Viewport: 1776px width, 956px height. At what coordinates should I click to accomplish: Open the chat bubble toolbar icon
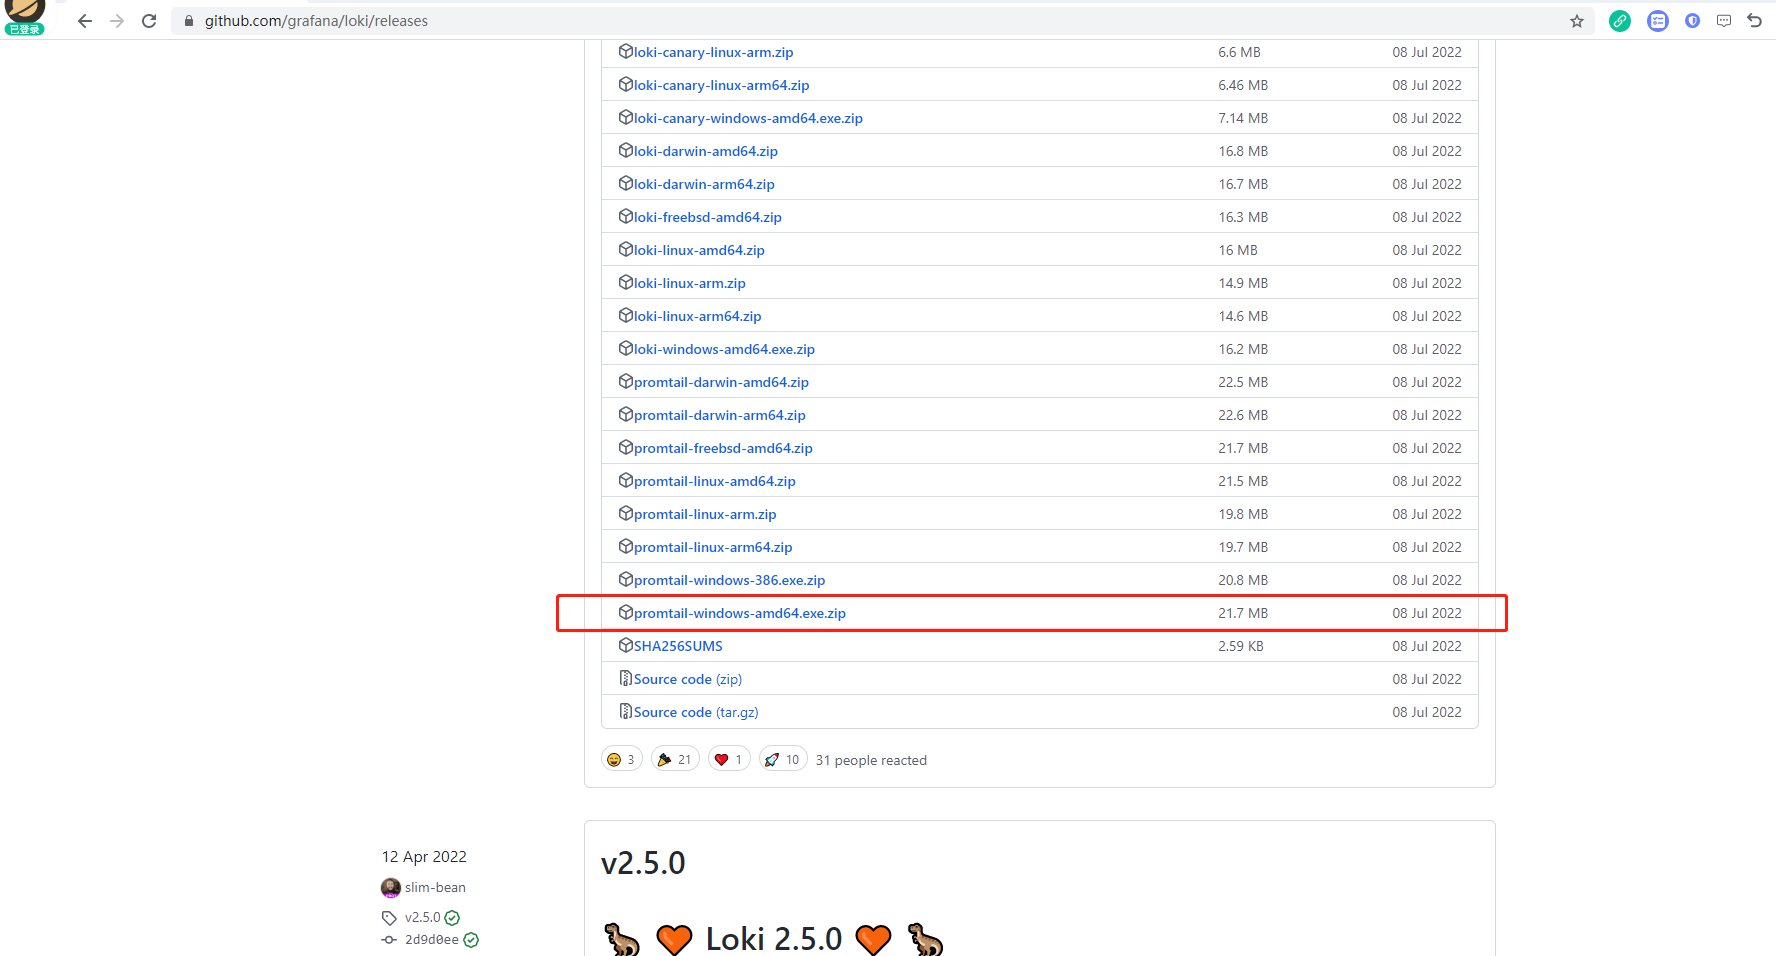pyautogui.click(x=1724, y=21)
